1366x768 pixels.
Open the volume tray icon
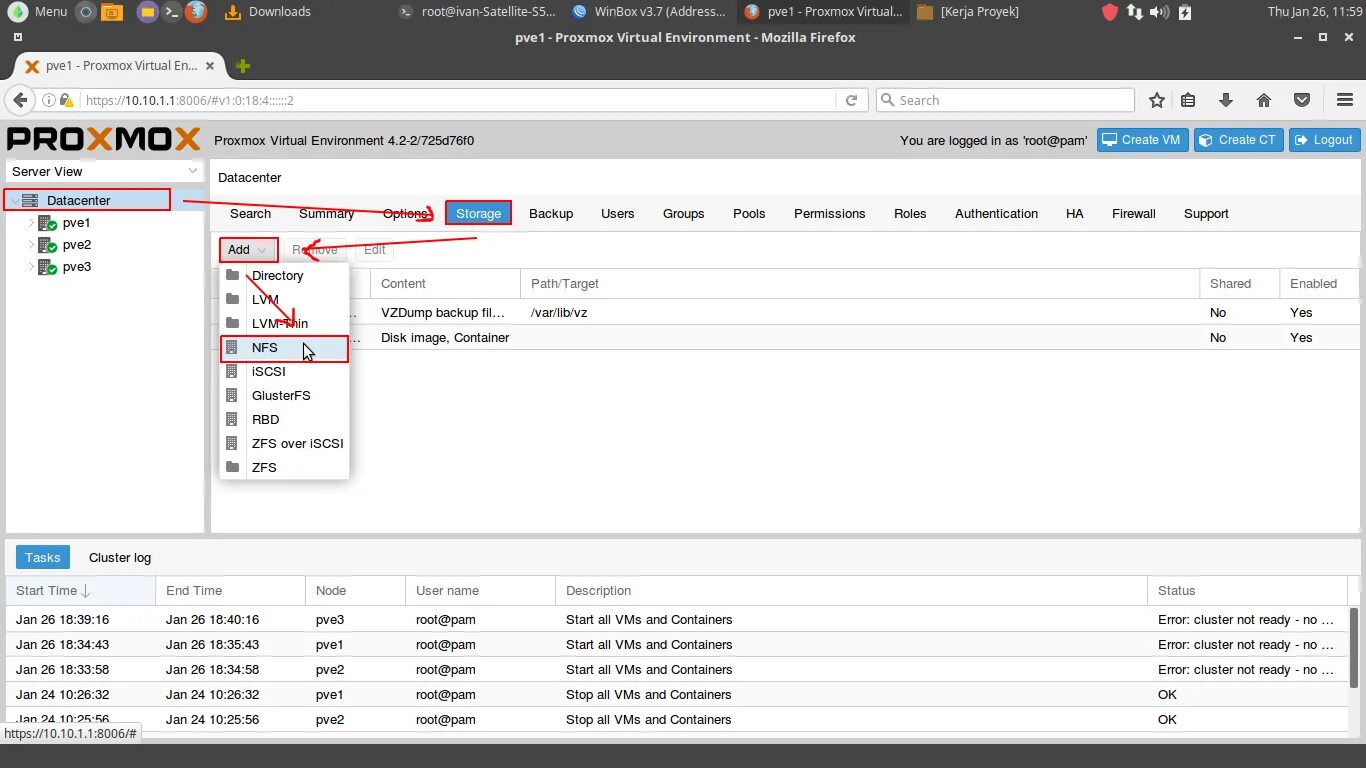pos(1159,12)
